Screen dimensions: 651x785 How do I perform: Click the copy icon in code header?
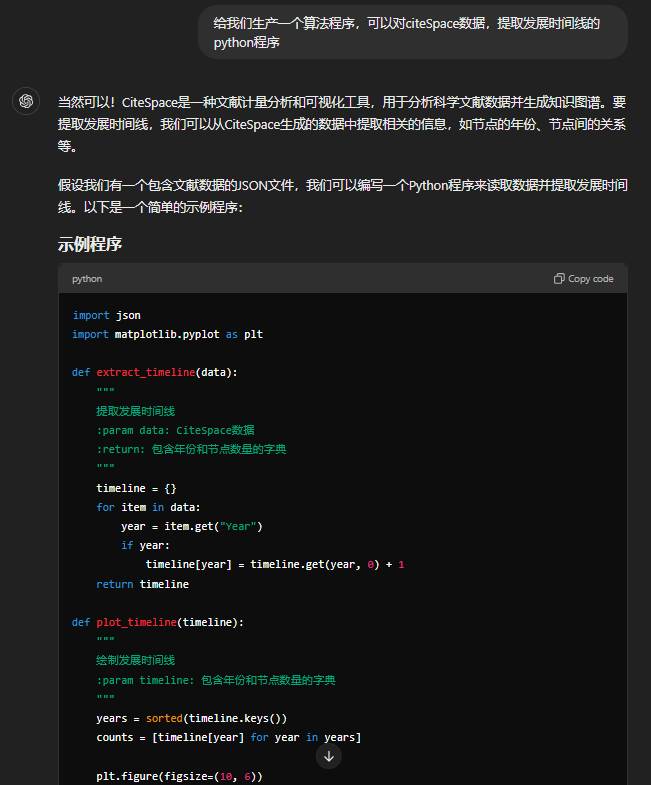(x=559, y=279)
